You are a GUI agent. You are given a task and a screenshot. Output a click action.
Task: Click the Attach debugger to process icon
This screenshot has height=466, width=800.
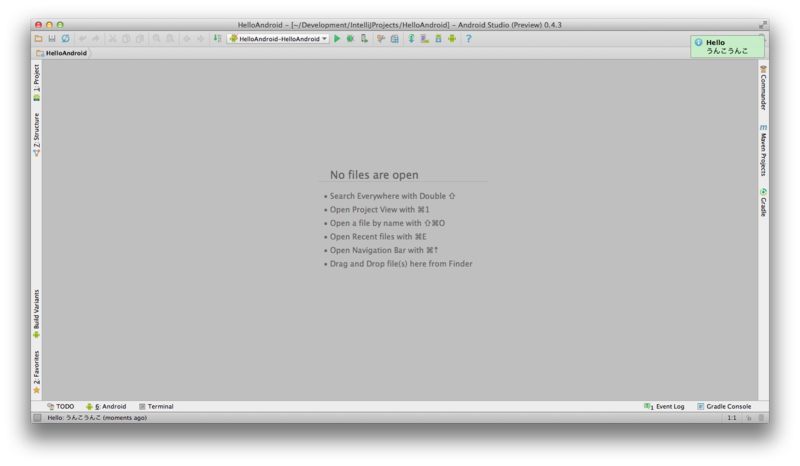(364, 39)
